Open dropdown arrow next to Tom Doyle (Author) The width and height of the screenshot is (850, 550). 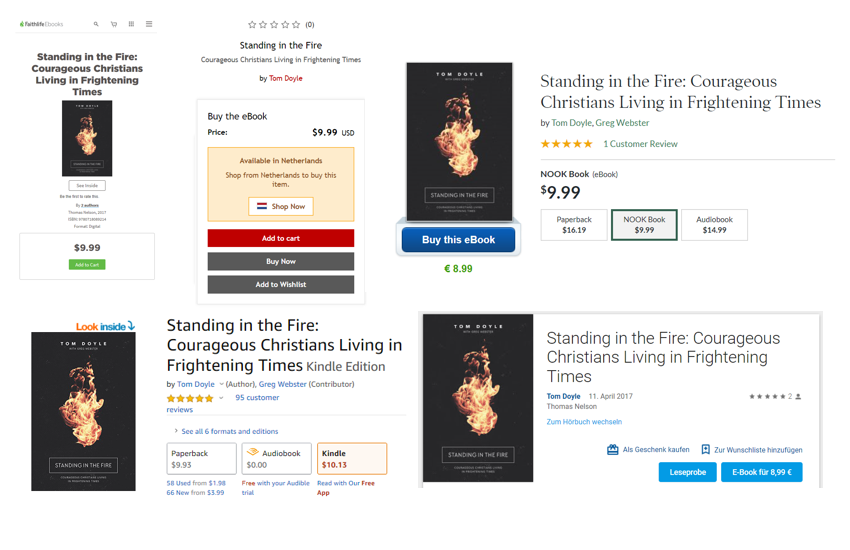(221, 384)
